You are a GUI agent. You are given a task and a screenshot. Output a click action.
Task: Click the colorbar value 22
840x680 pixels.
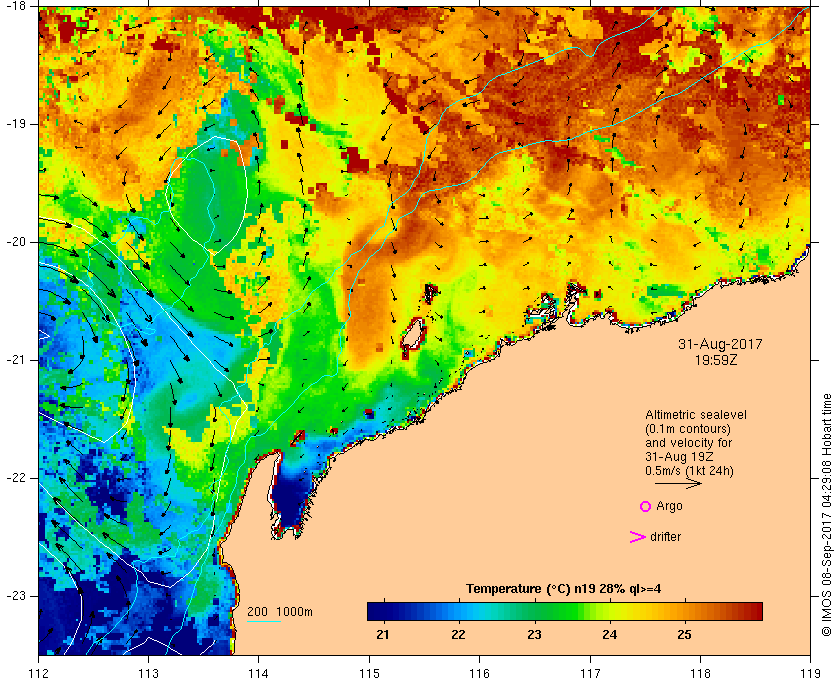(x=458, y=635)
